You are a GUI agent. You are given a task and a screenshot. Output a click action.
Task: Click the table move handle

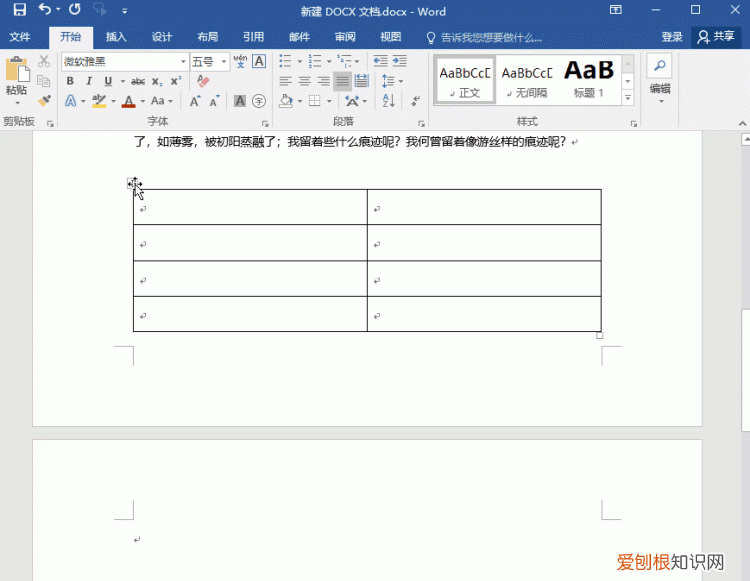point(131,183)
